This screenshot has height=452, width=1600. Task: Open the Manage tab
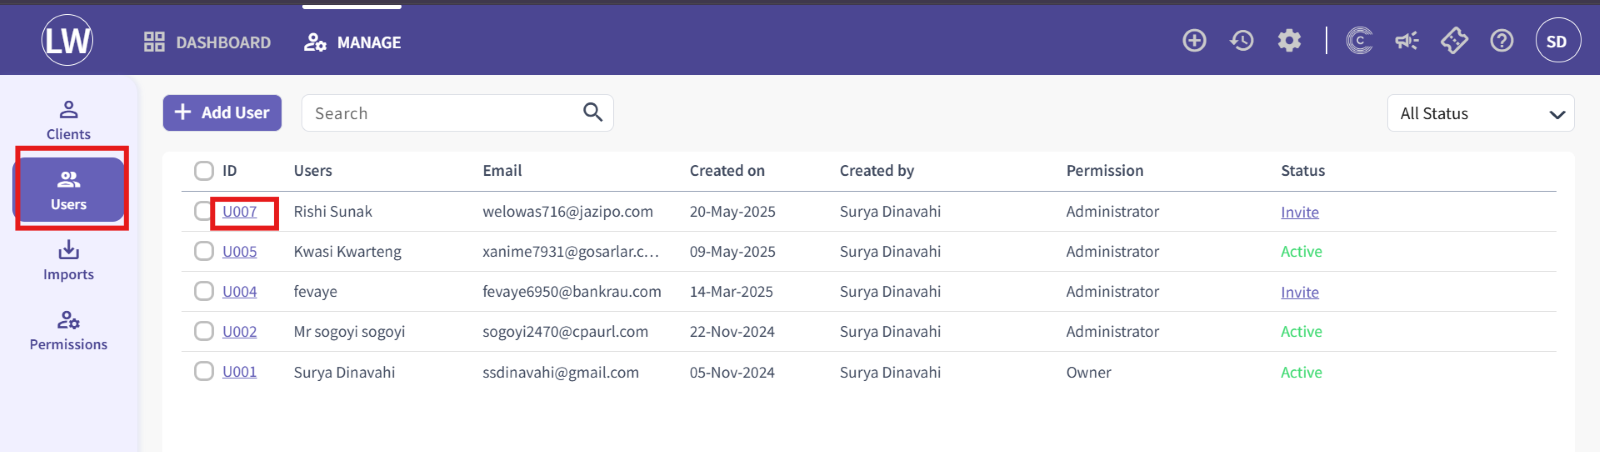click(352, 42)
